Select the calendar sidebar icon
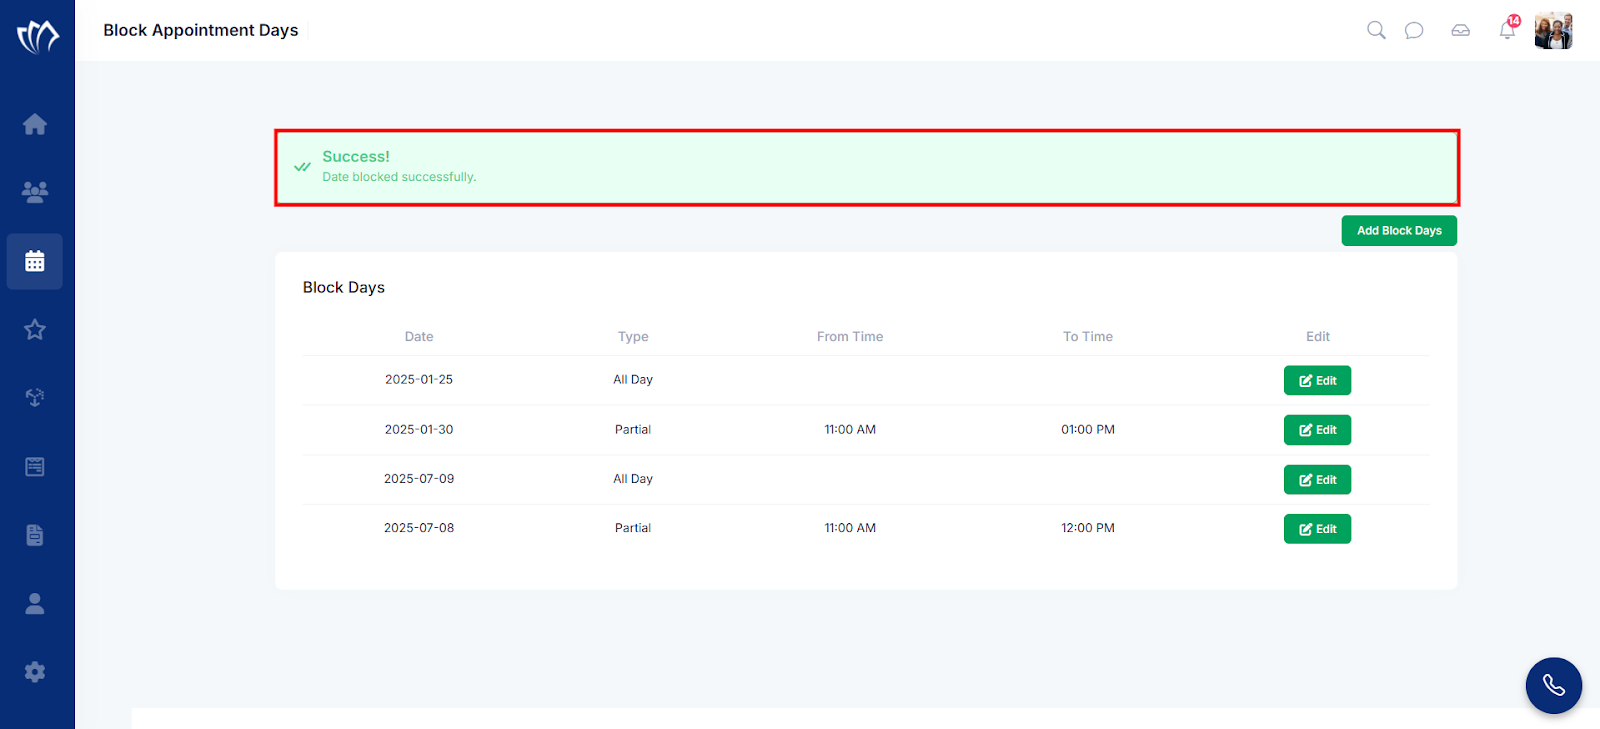 35,262
